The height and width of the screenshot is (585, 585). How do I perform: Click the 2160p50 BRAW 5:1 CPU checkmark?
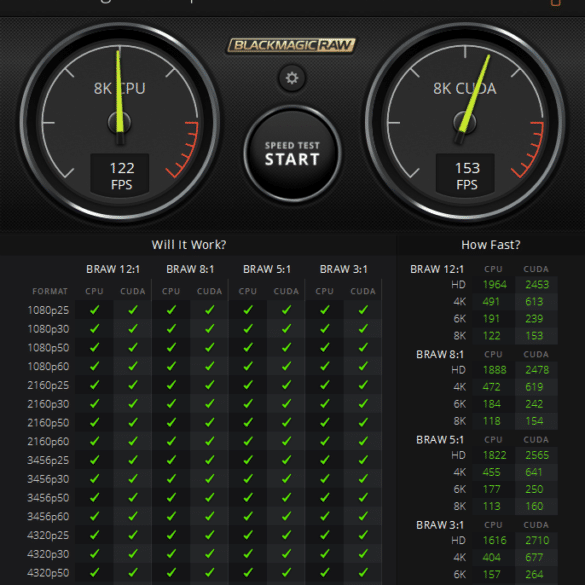pyautogui.click(x=248, y=422)
